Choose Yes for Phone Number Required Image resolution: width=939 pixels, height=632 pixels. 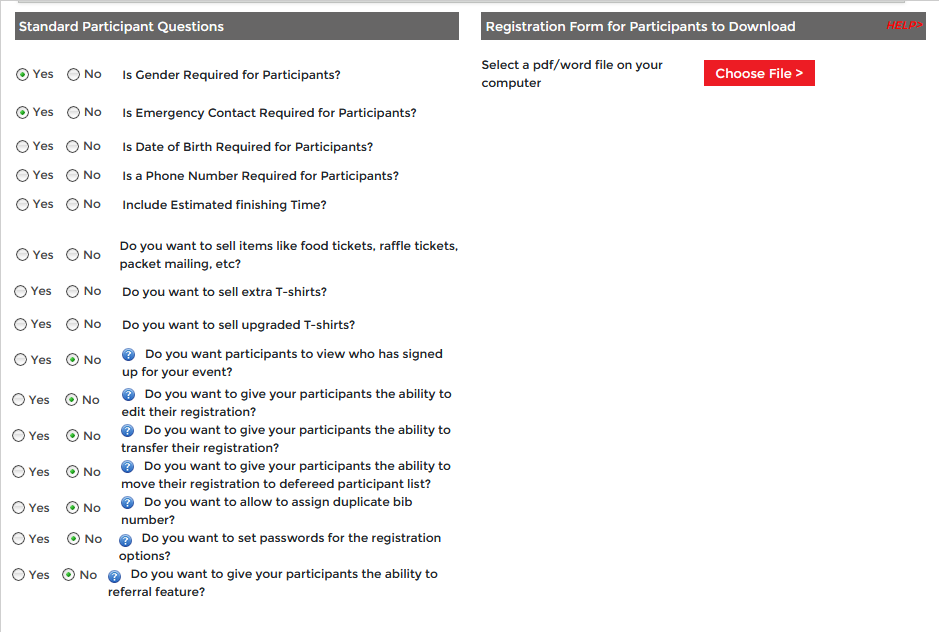[x=22, y=176]
